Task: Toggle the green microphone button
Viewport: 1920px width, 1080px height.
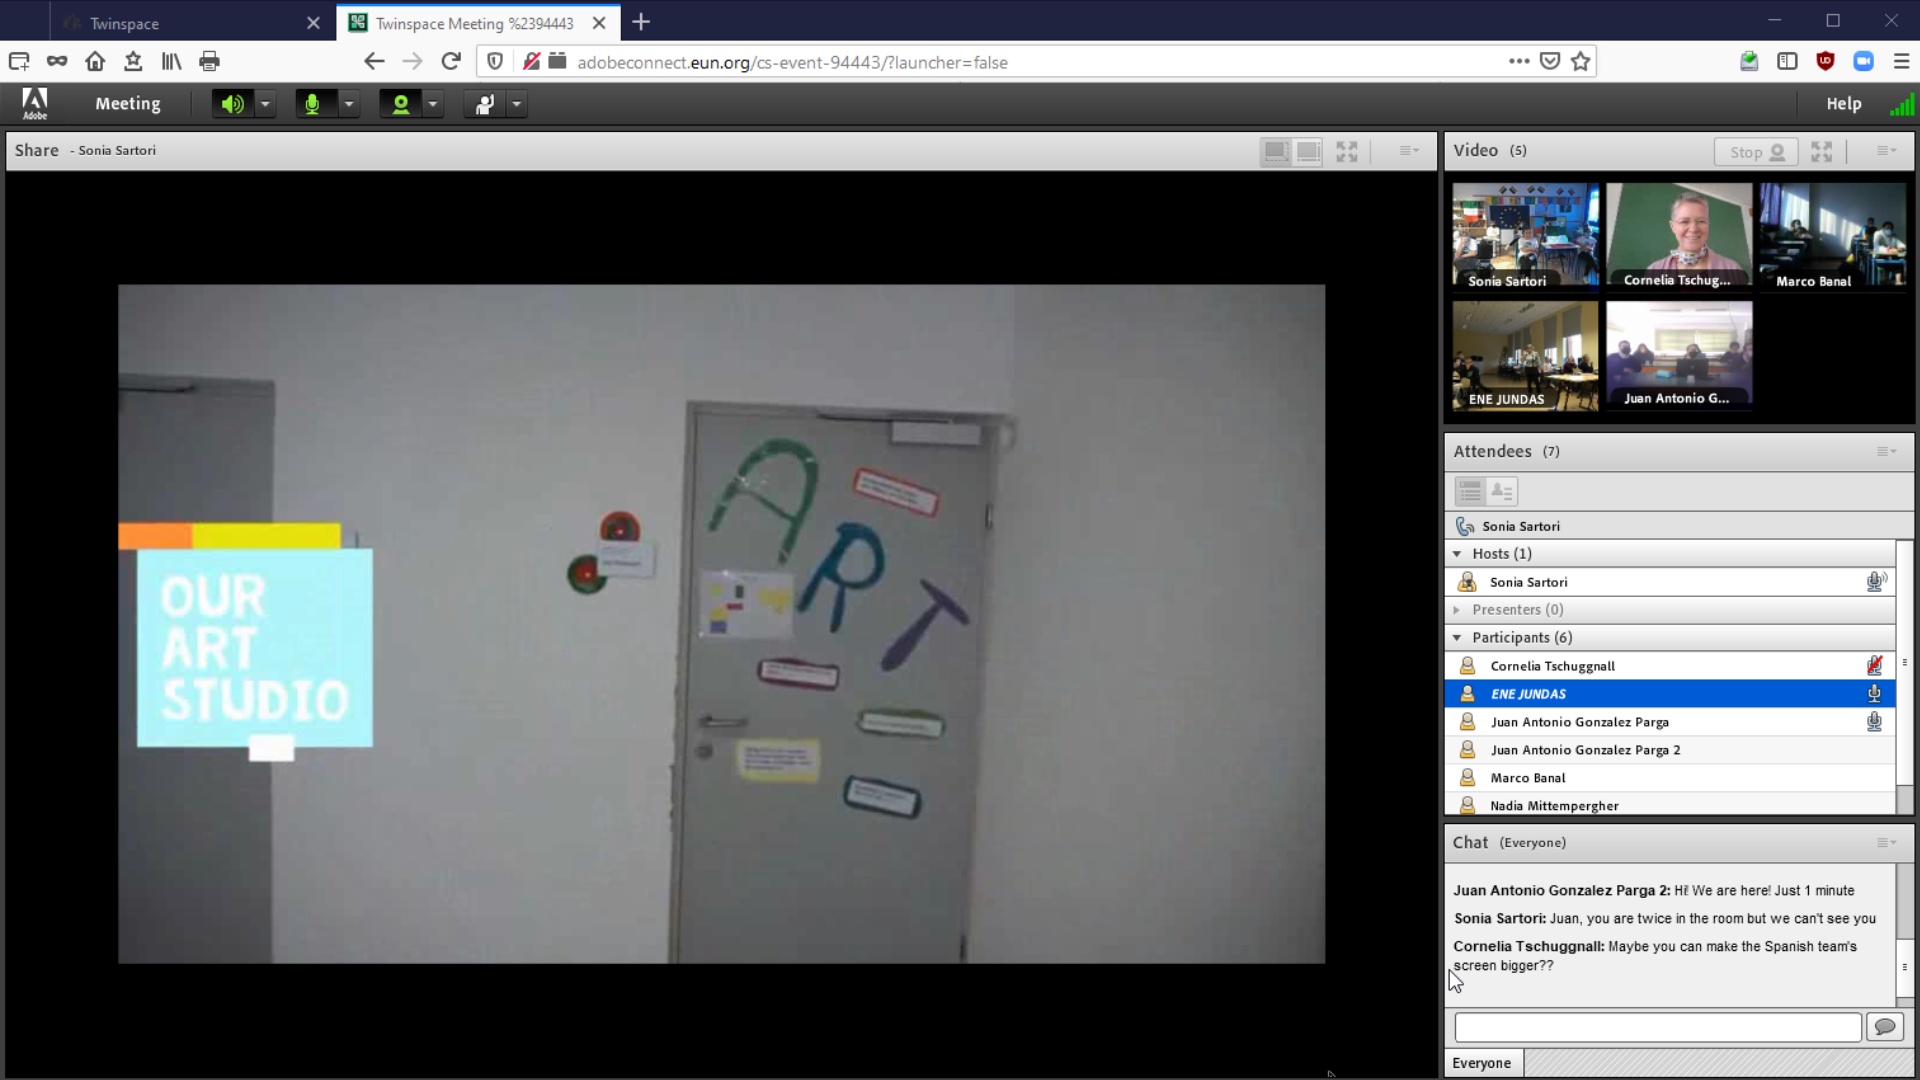Action: [313, 104]
